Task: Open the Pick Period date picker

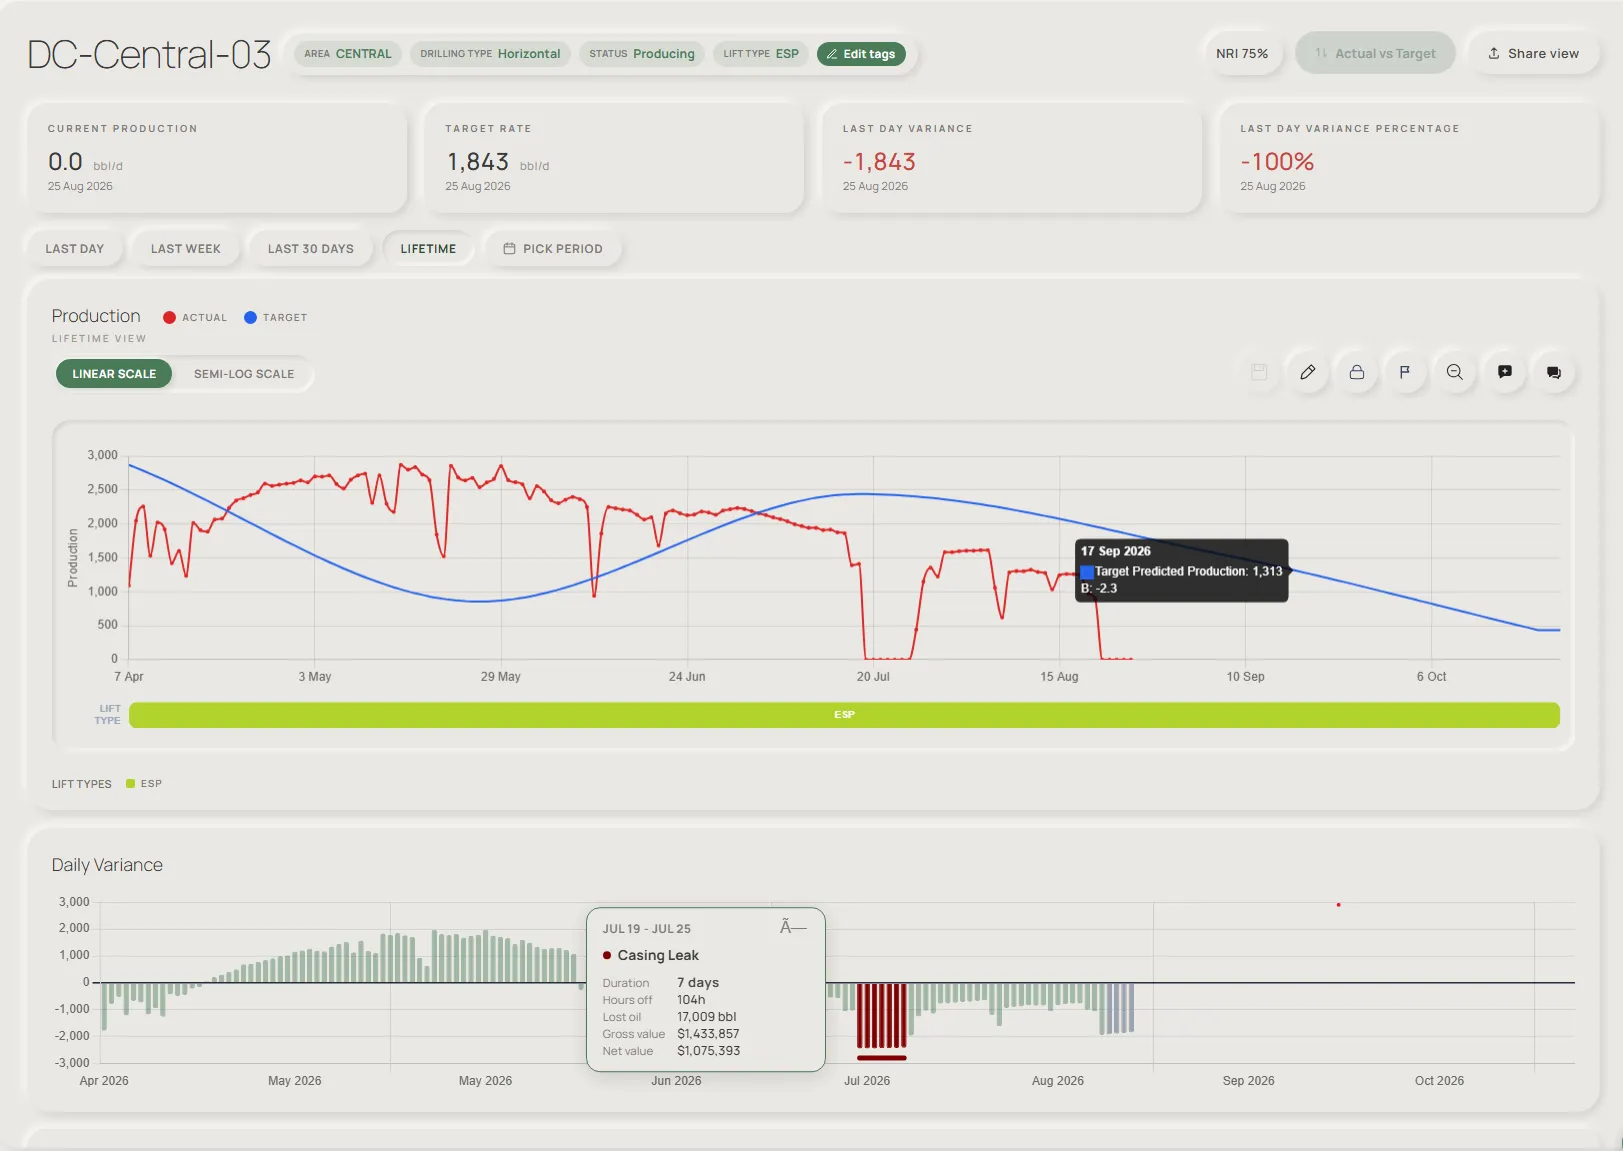Action: pos(553,249)
